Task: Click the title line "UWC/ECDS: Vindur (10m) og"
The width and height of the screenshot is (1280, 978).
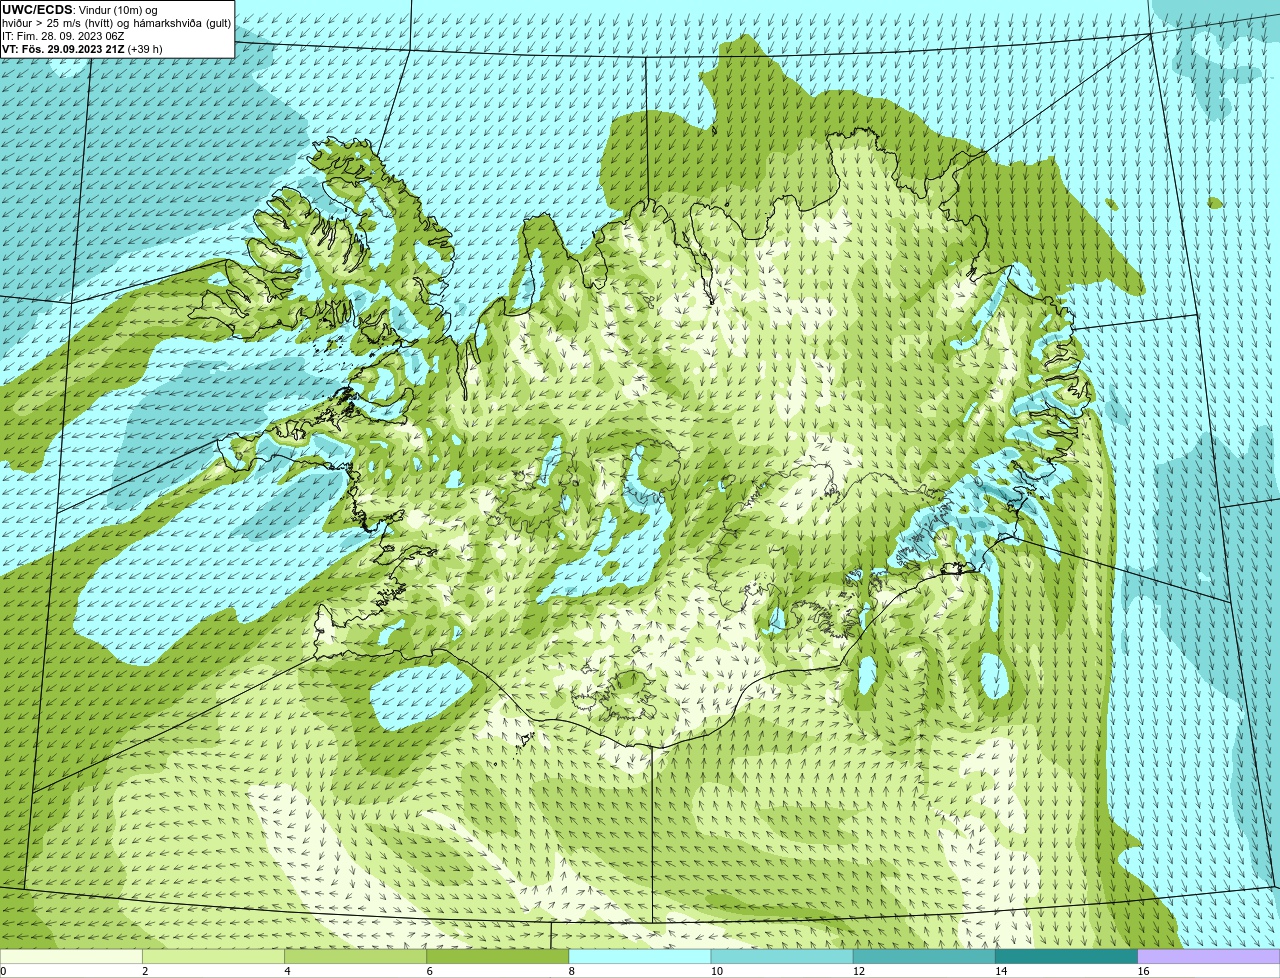Action: click(x=80, y=10)
